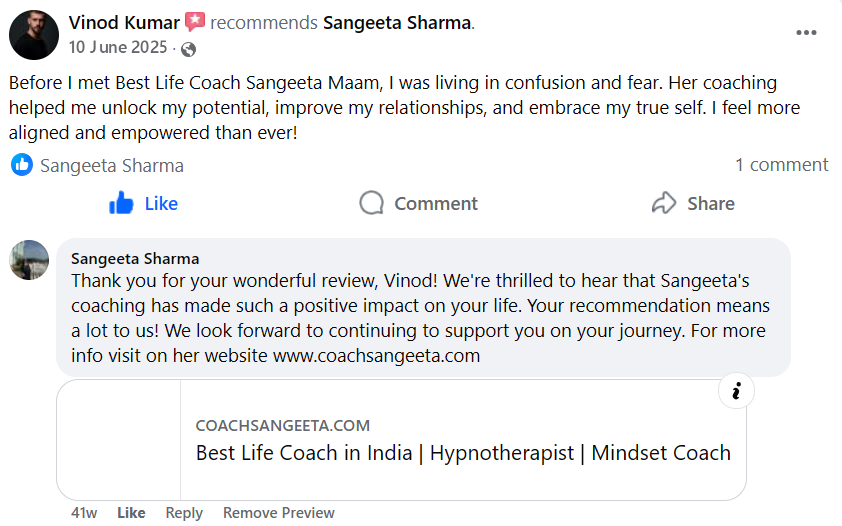Click the Comment speech bubble button
The width and height of the screenshot is (842, 526).
click(418, 204)
